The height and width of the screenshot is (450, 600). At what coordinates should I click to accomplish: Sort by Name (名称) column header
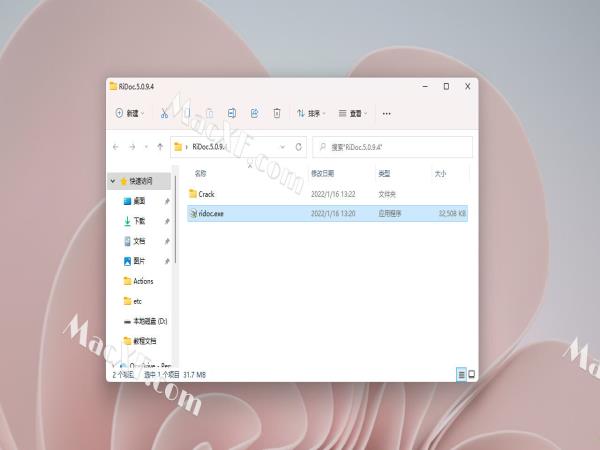coord(200,174)
